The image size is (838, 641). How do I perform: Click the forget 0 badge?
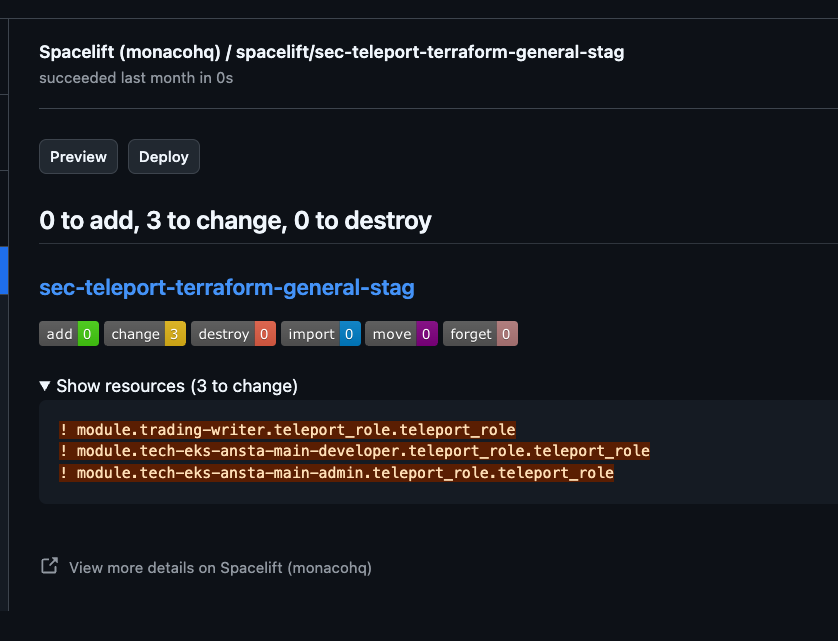[x=480, y=334]
